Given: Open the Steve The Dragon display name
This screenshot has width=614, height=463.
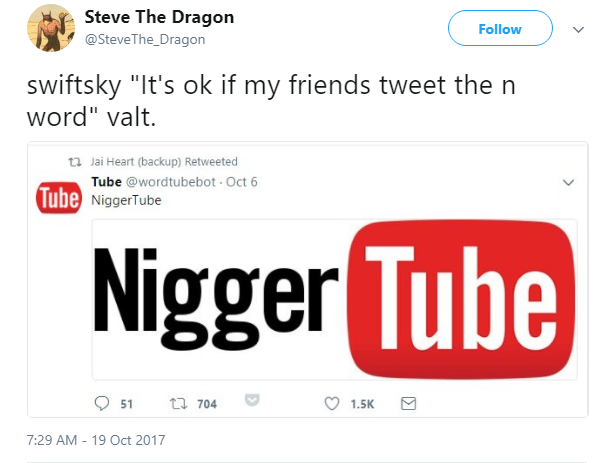Looking at the screenshot, I should point(159,17).
